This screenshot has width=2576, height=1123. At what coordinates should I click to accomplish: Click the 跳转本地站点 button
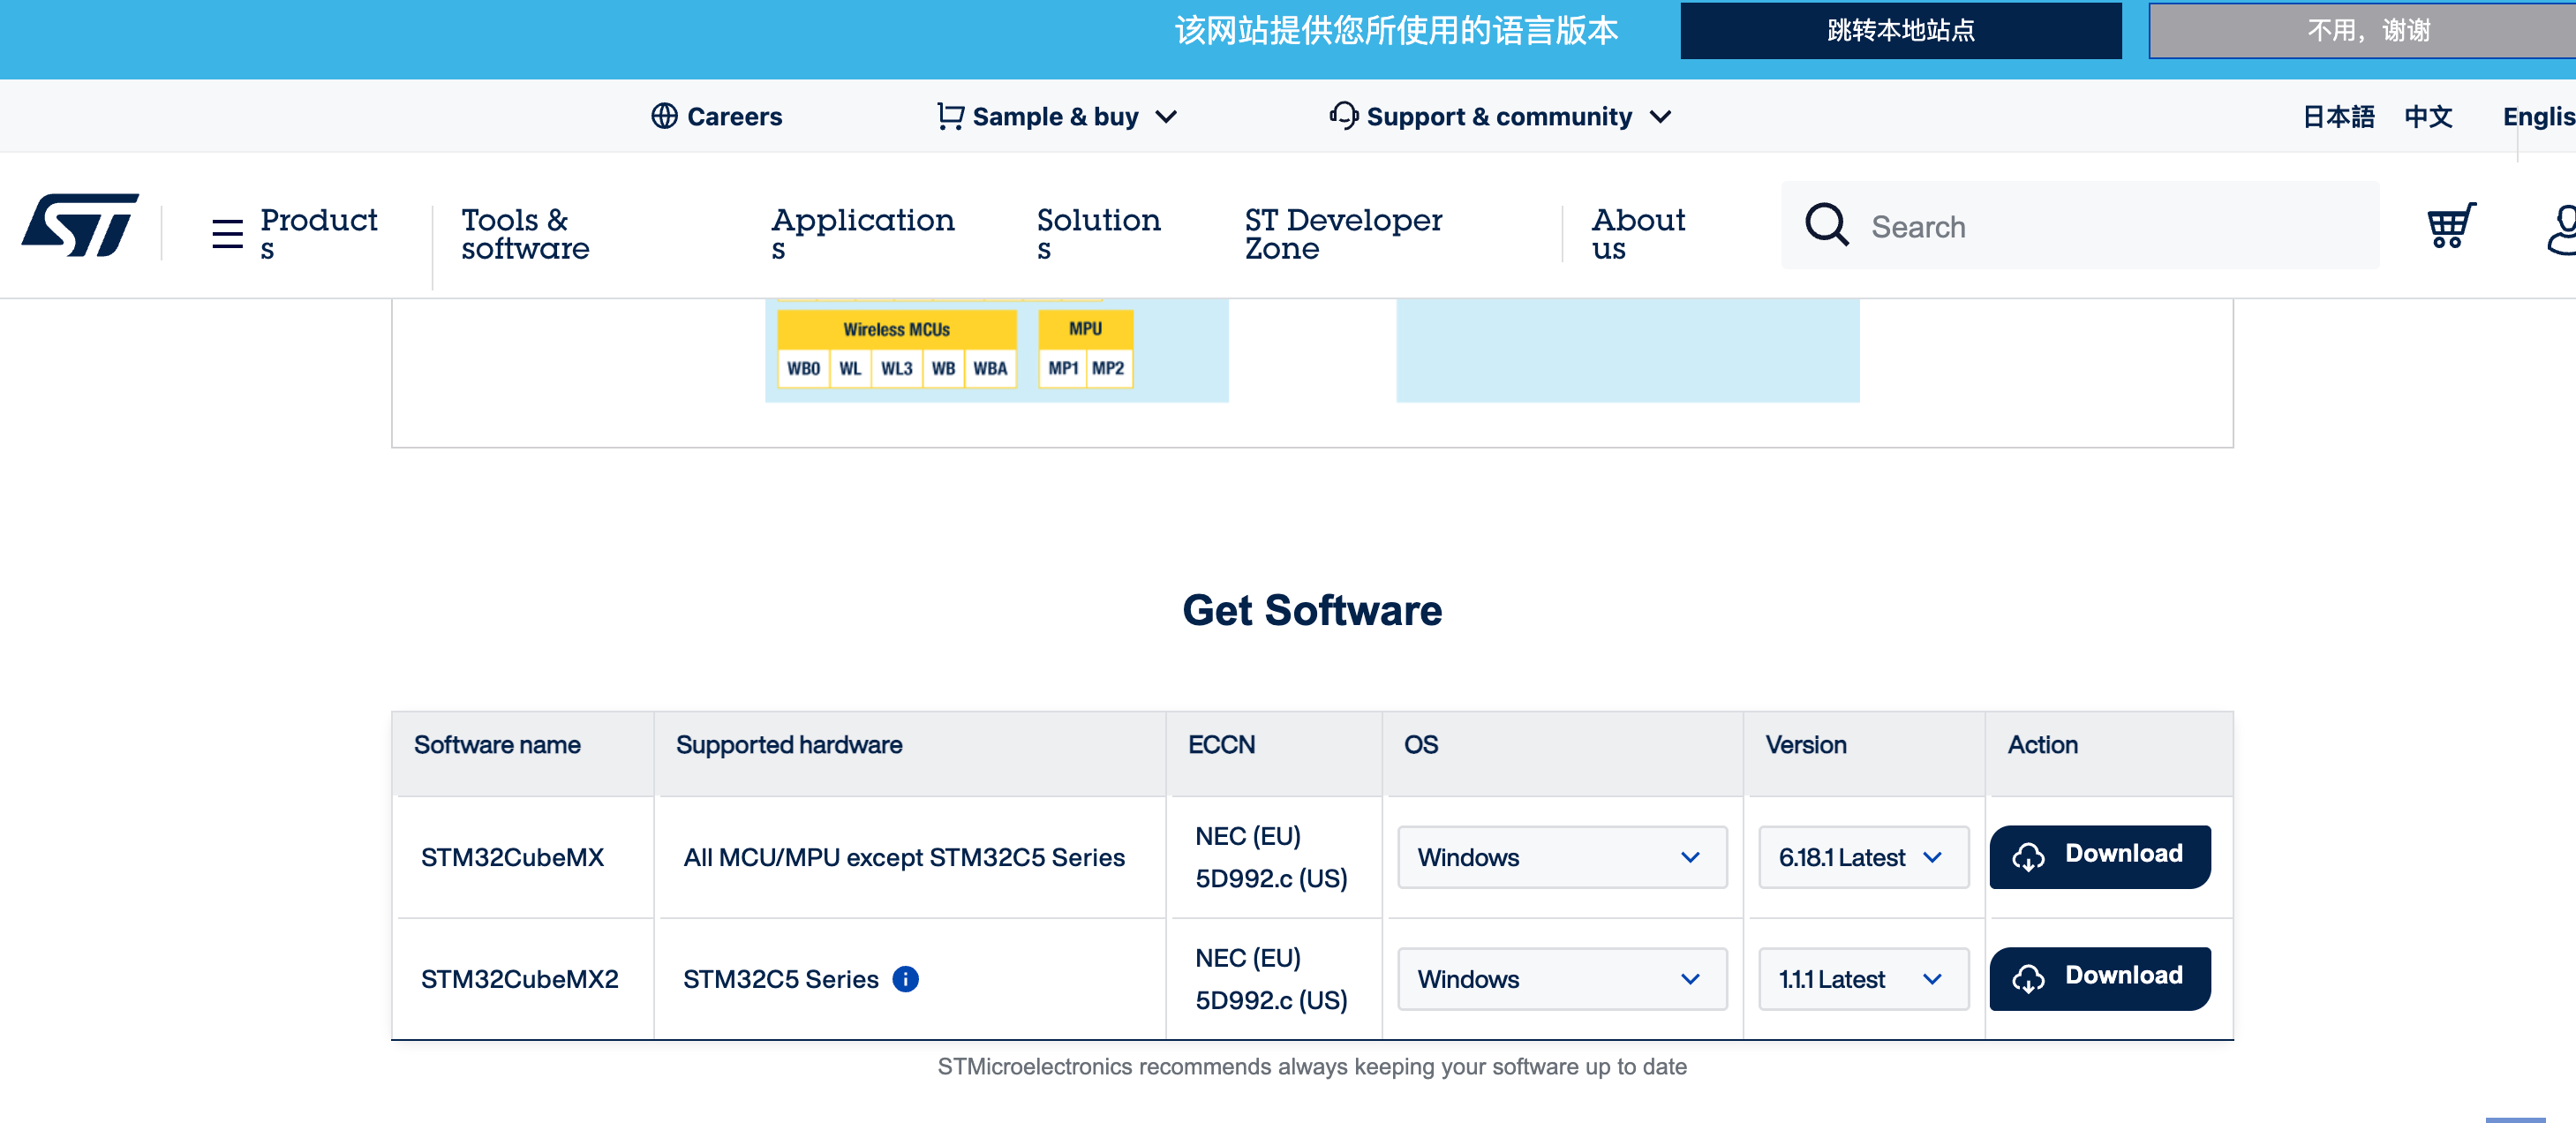pyautogui.click(x=1900, y=30)
